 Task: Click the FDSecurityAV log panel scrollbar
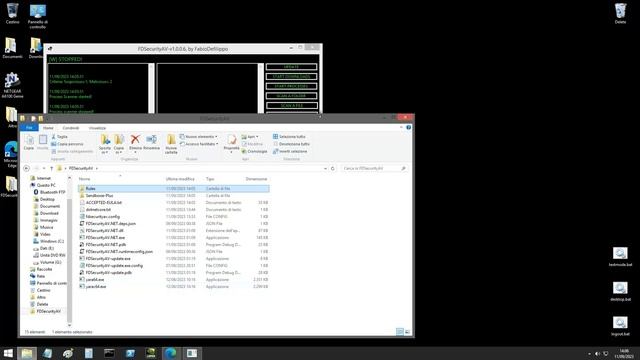tap(151, 88)
